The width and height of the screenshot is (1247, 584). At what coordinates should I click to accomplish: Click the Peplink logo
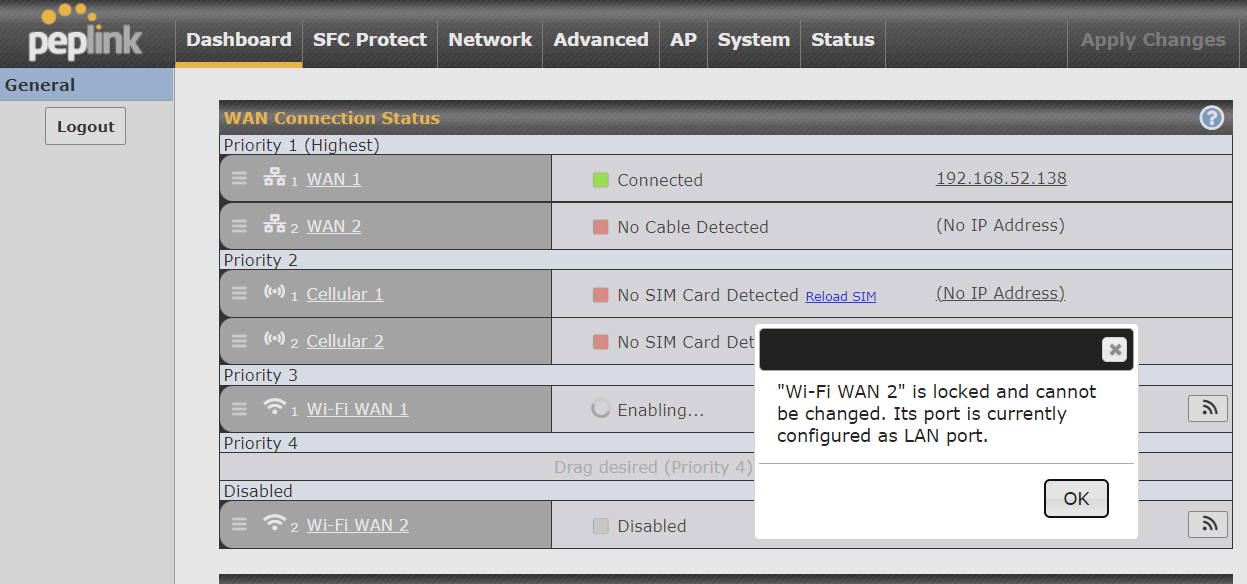point(86,34)
